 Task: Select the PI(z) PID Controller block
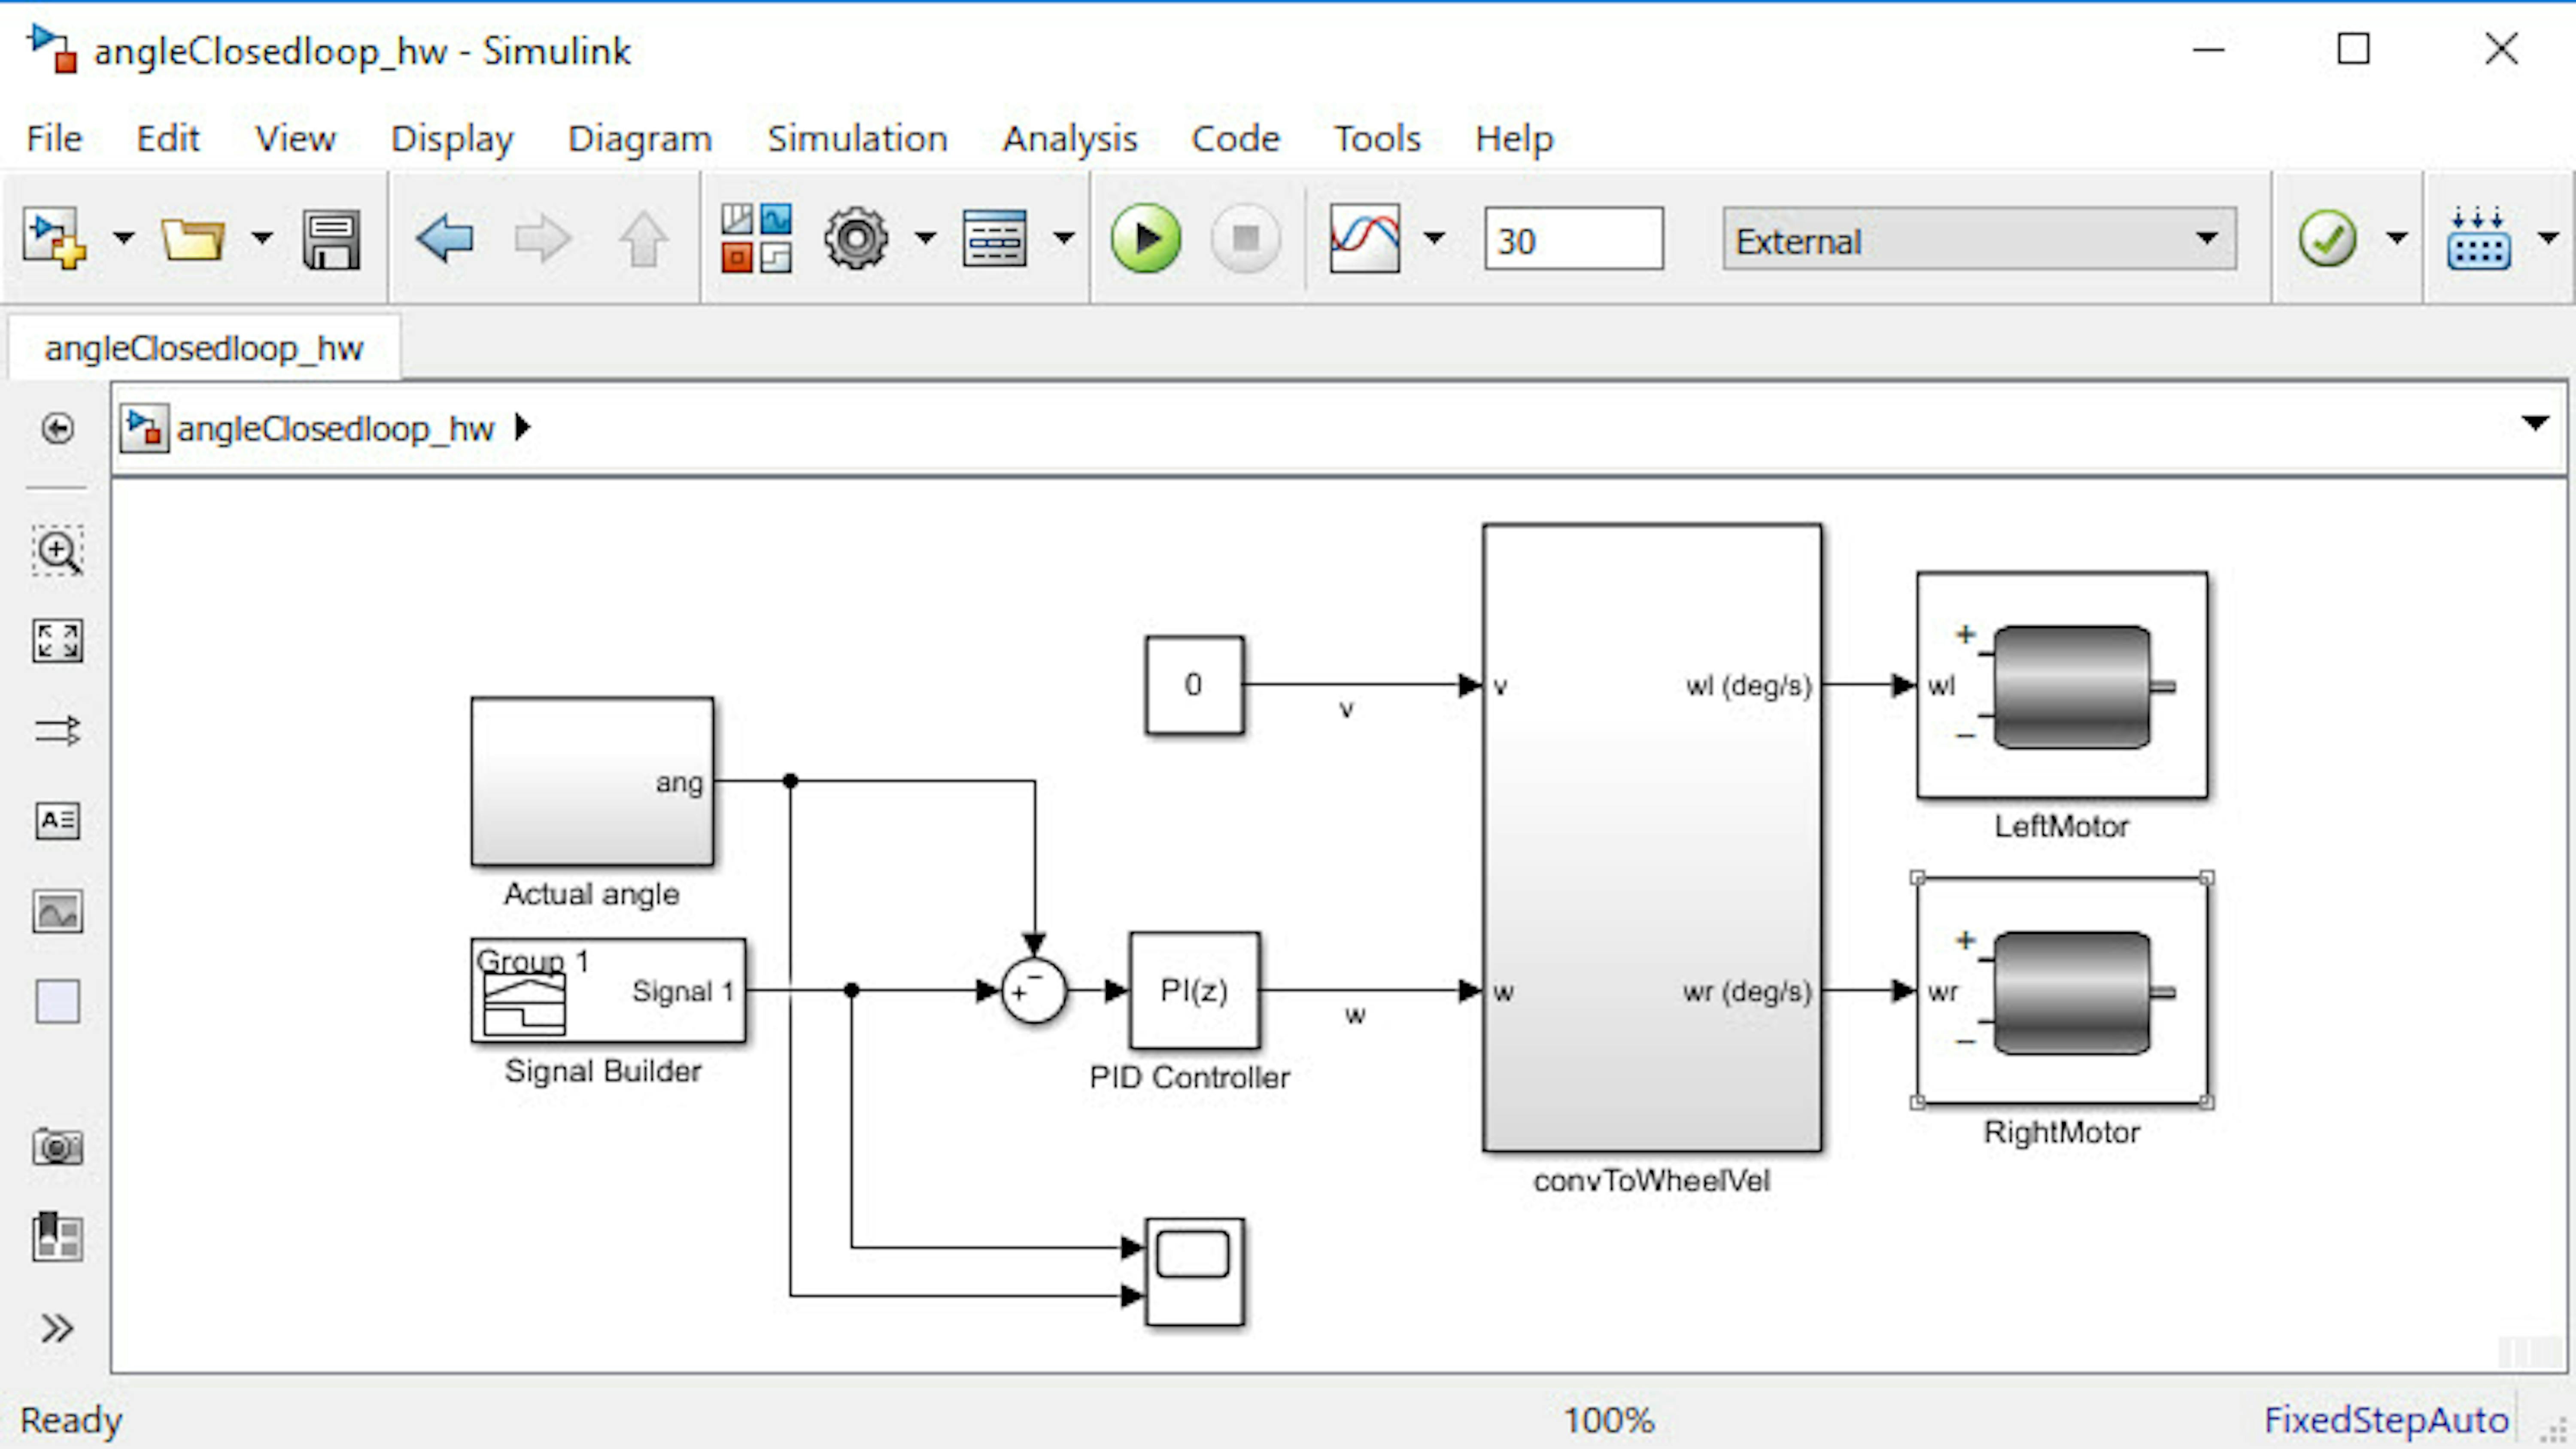coord(1194,990)
